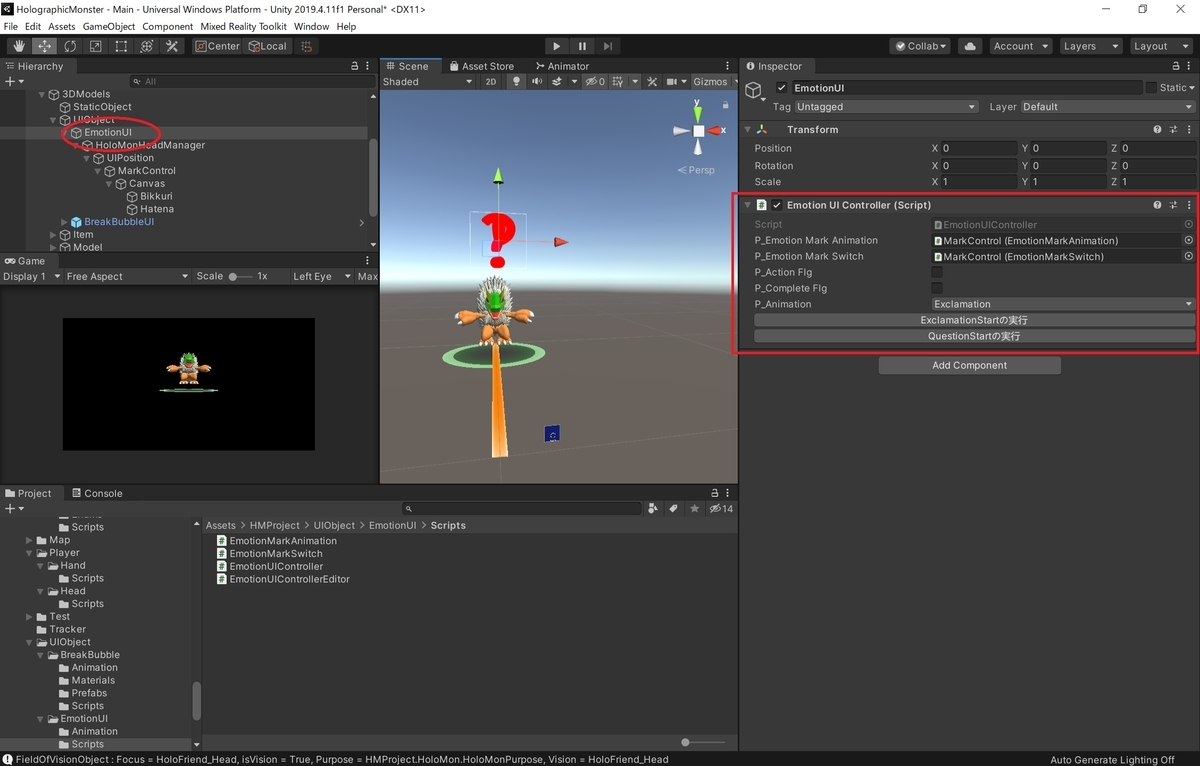Screen dimensions: 1200x766
Task: Switch to Console tab
Action: point(96,493)
